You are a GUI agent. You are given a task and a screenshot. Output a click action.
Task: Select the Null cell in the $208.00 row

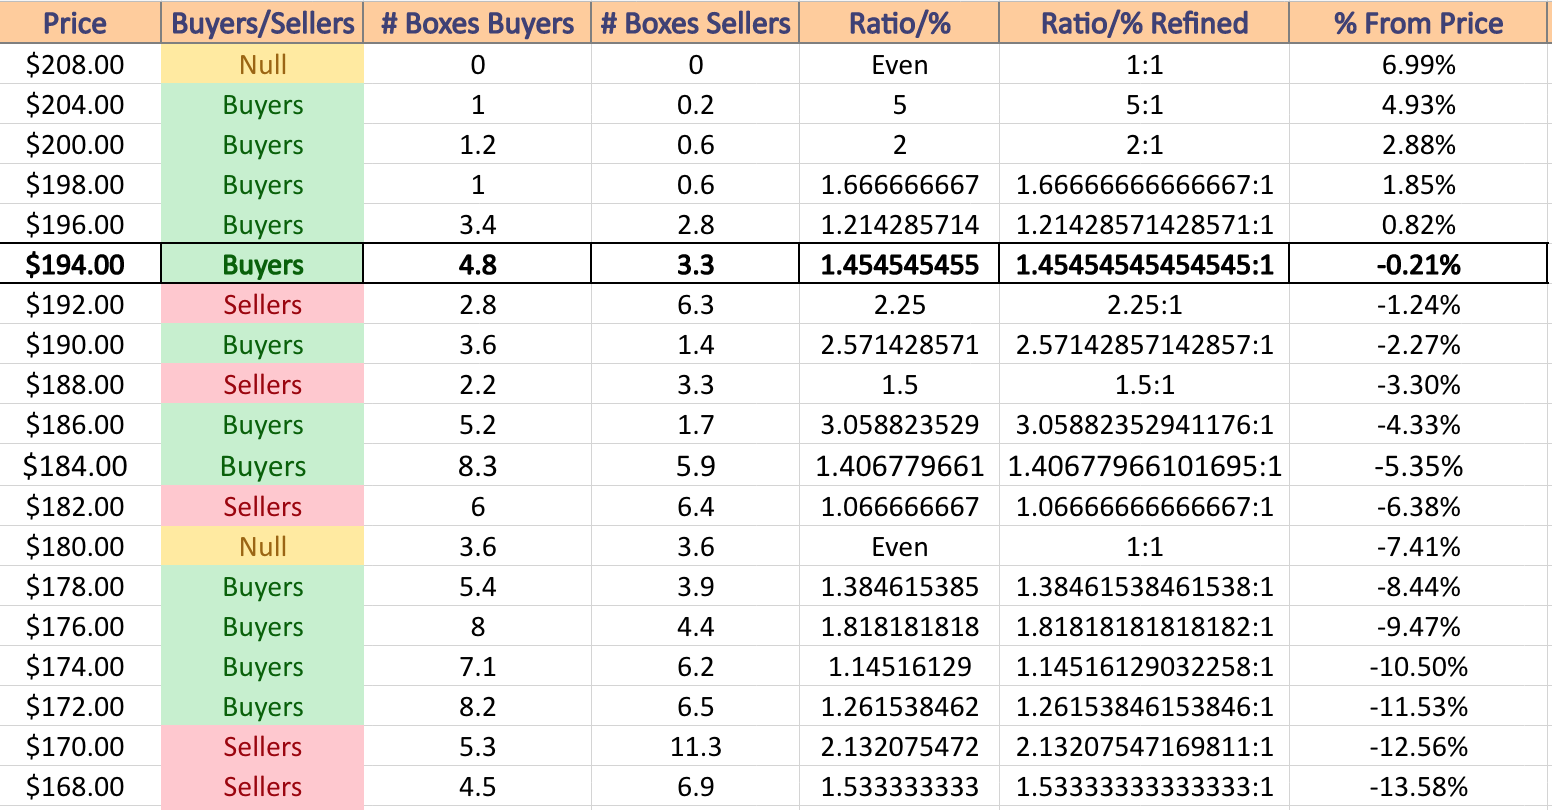coord(263,65)
